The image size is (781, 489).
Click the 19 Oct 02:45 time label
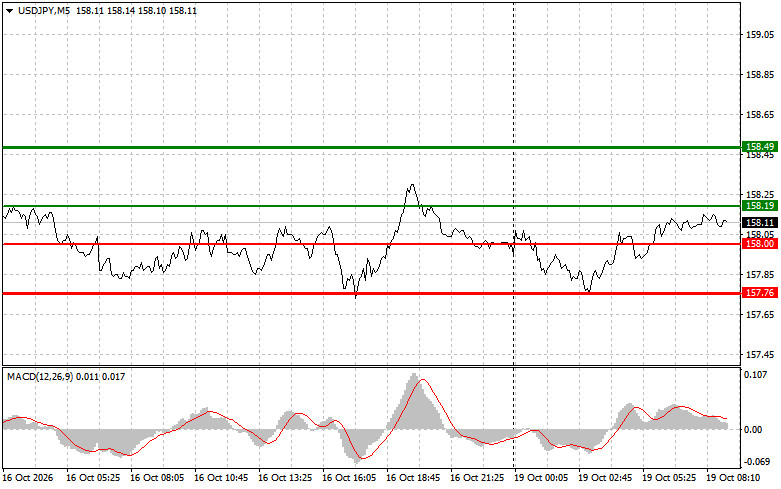pos(605,478)
